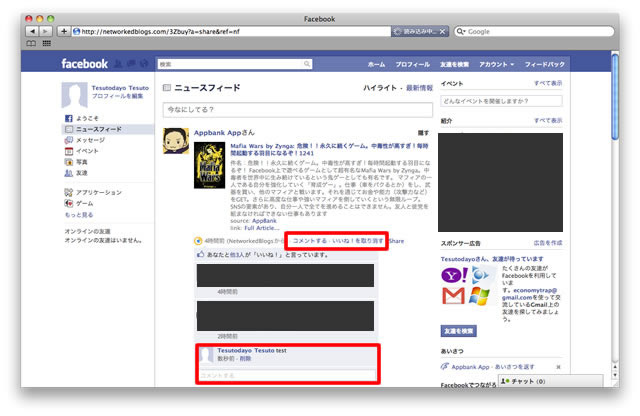Click the profile picture of Tesutodayo Tesuto
640x416 pixels.
[x=74, y=95]
